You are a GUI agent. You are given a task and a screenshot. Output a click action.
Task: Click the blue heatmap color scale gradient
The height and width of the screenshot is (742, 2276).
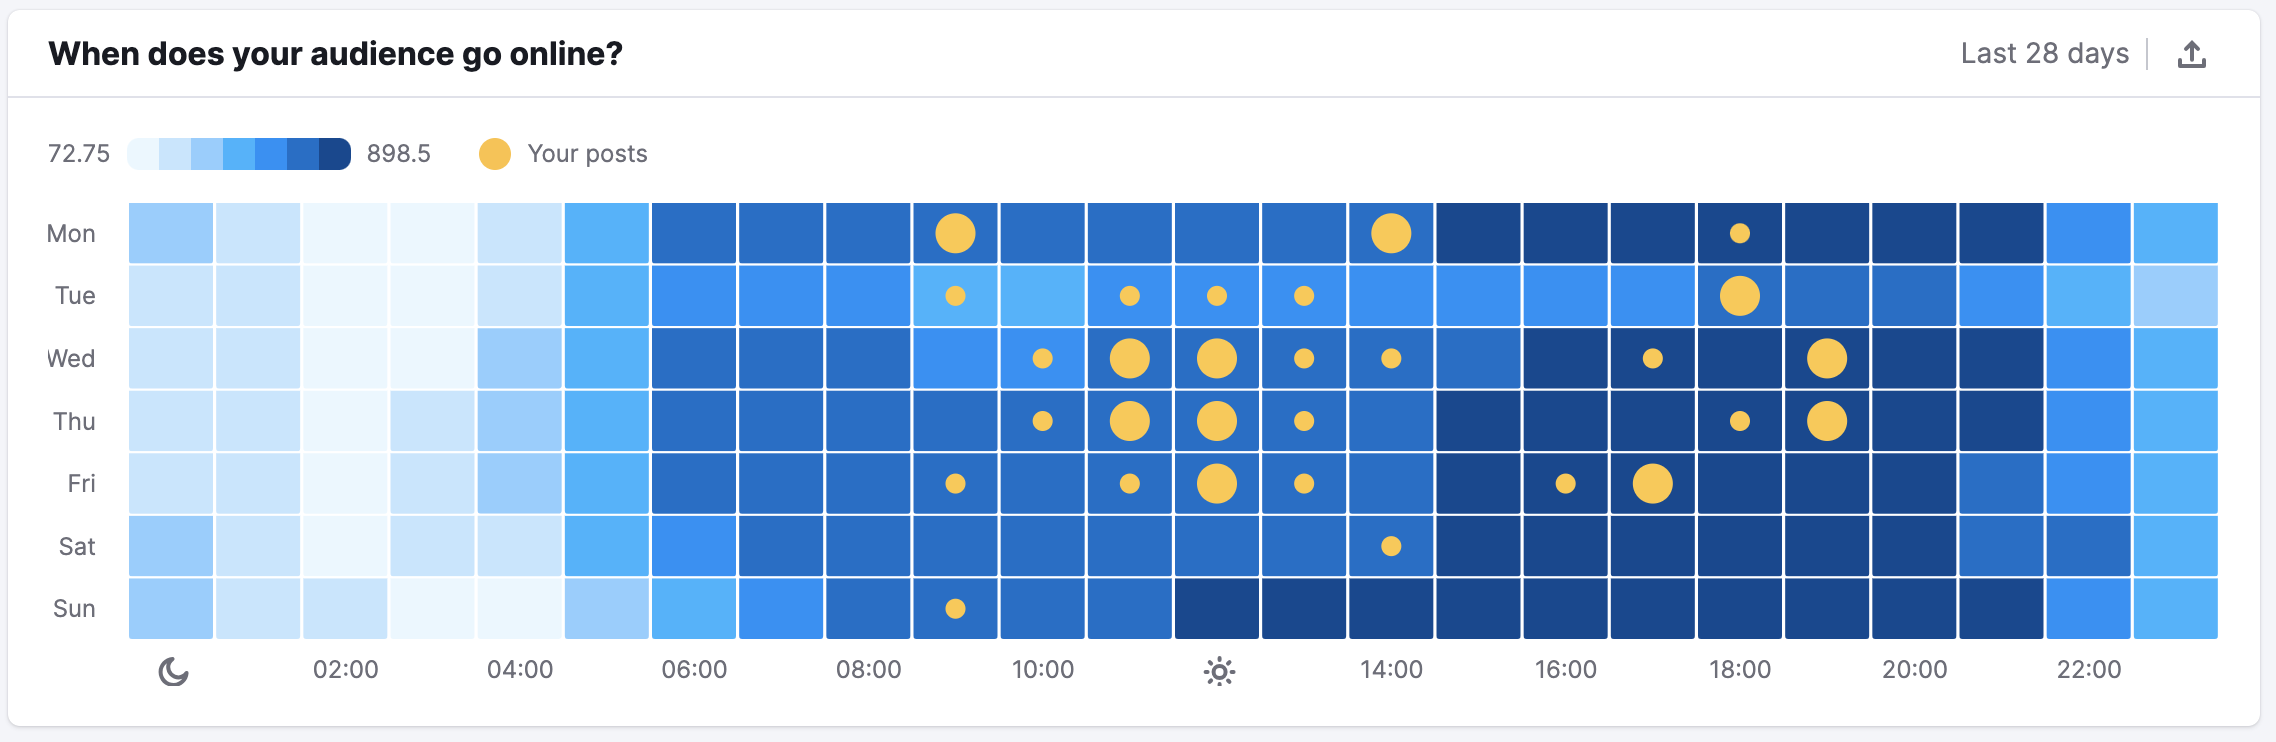pos(240,153)
